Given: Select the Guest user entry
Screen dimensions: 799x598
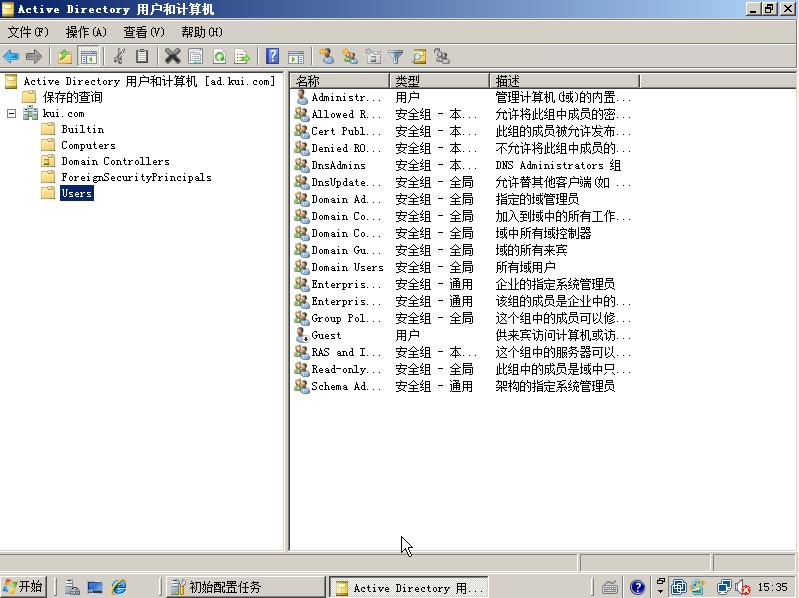Looking at the screenshot, I should pos(326,335).
